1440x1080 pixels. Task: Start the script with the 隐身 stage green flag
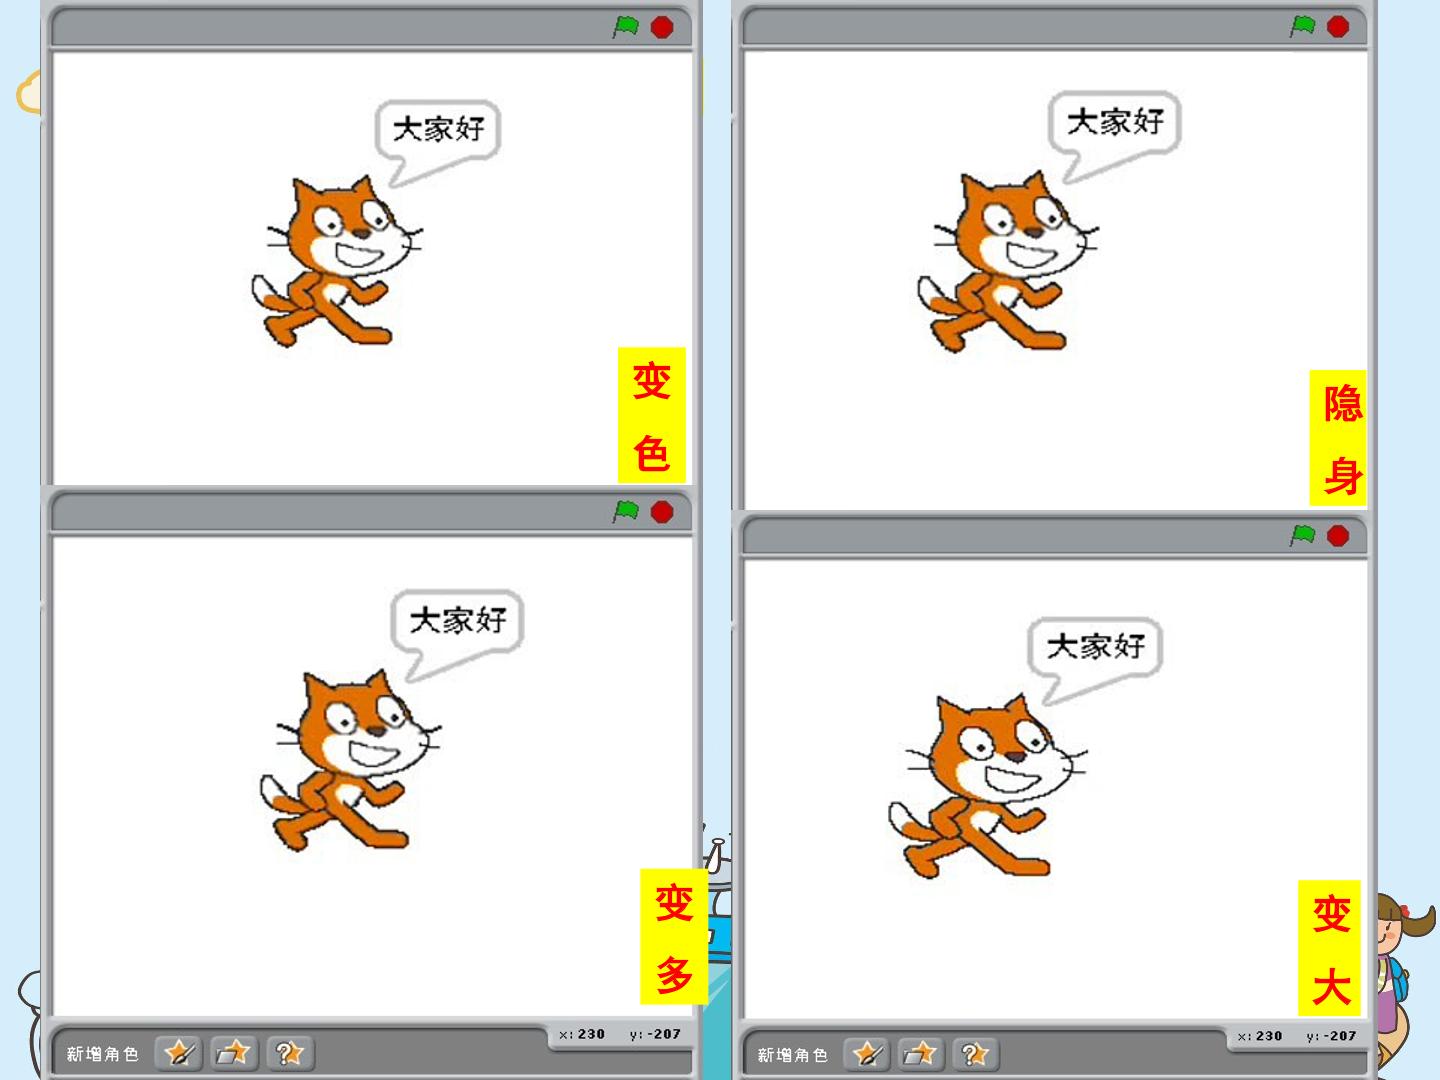(x=1302, y=26)
